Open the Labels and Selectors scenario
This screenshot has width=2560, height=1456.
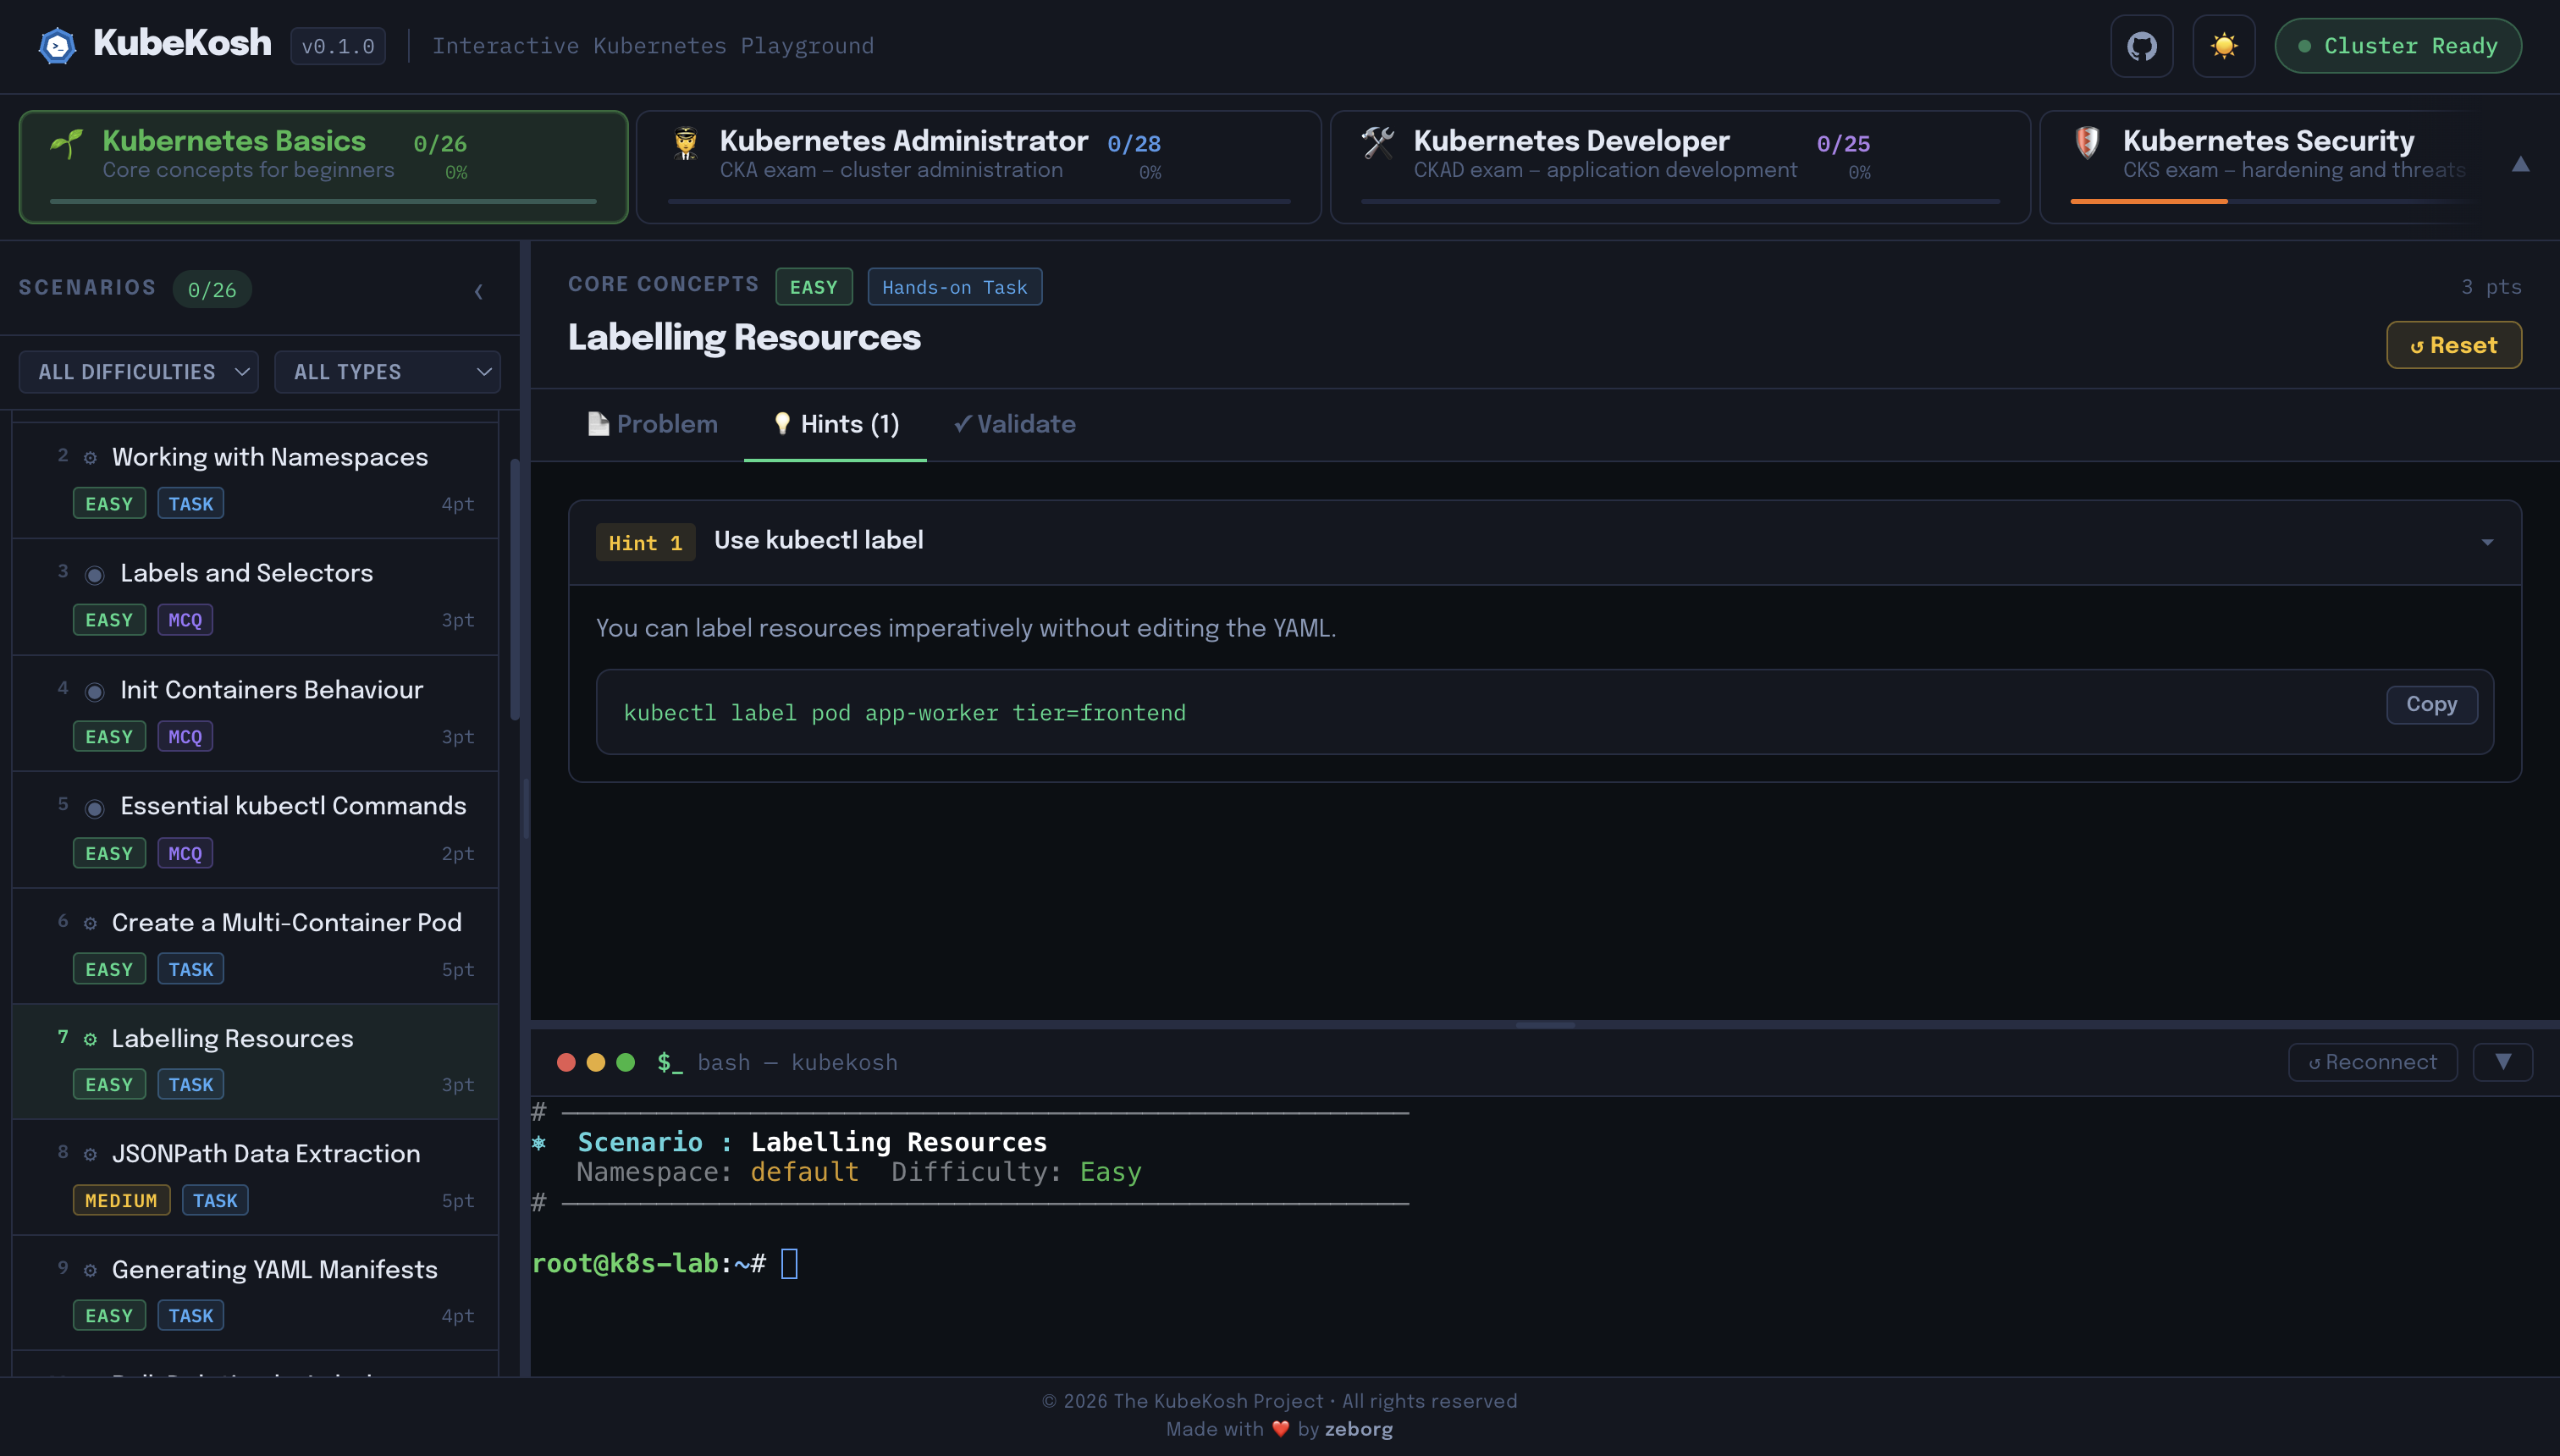[255, 597]
